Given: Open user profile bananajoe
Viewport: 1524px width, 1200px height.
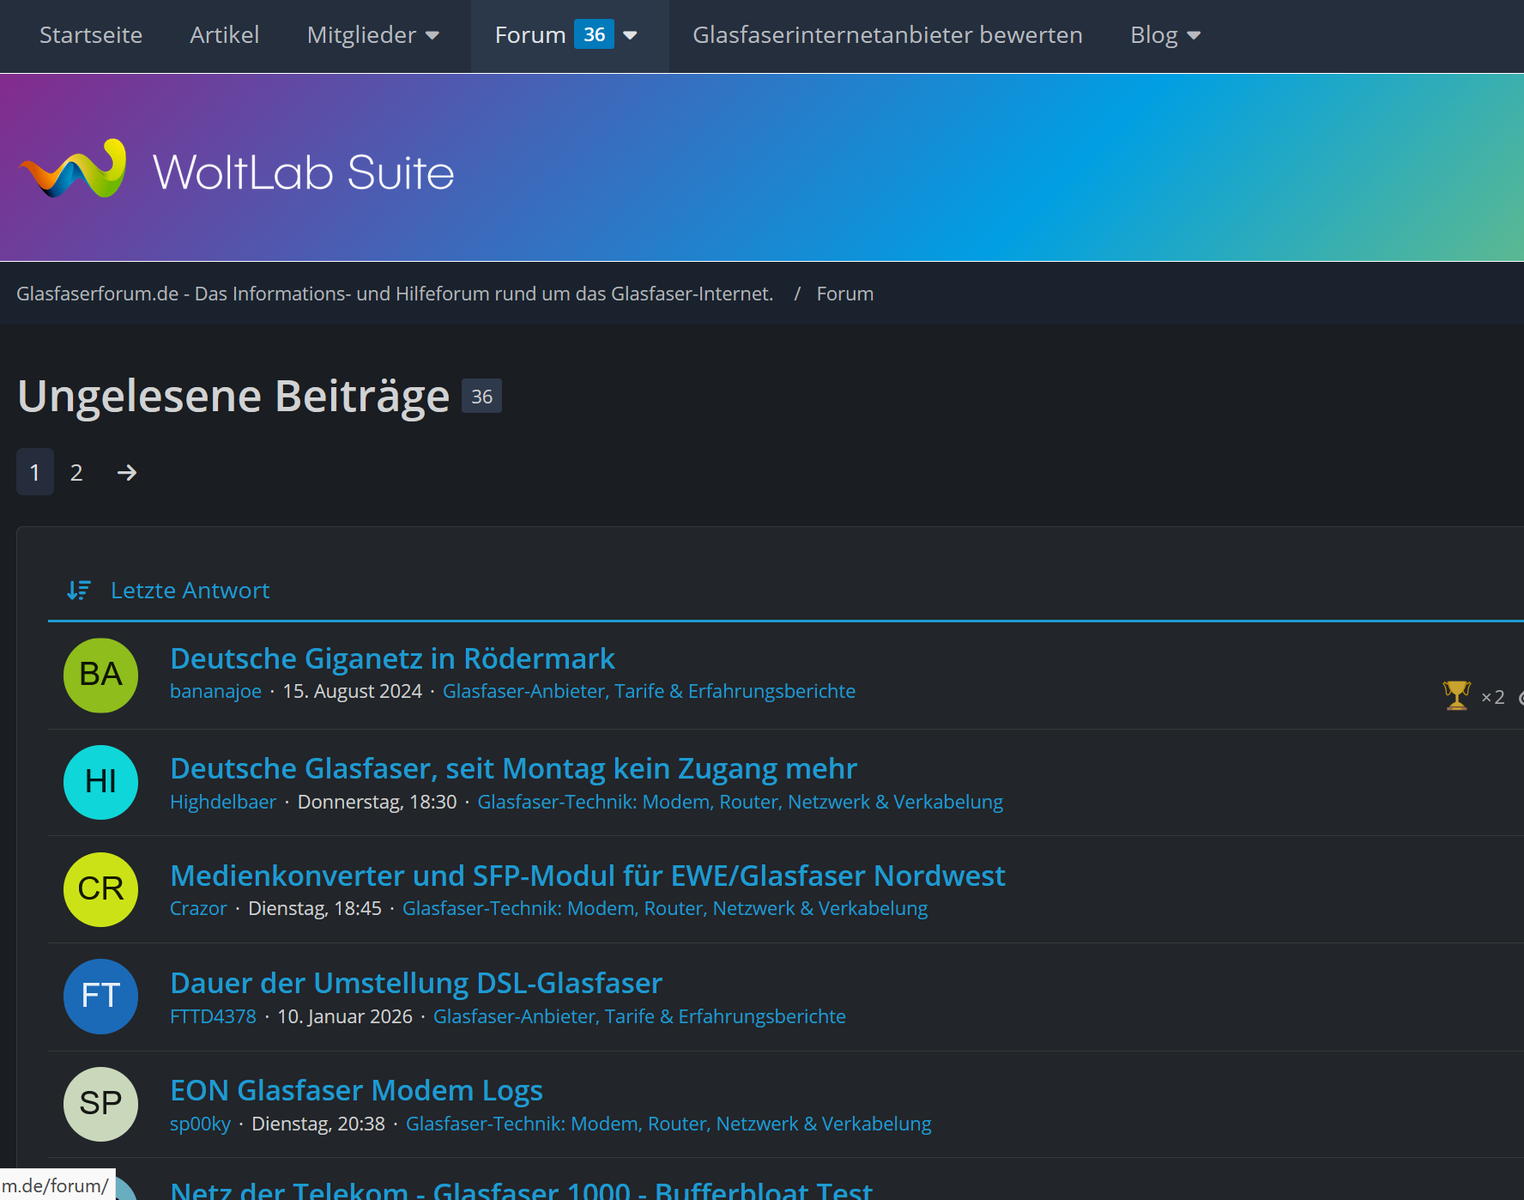Looking at the screenshot, I should pyautogui.click(x=216, y=691).
